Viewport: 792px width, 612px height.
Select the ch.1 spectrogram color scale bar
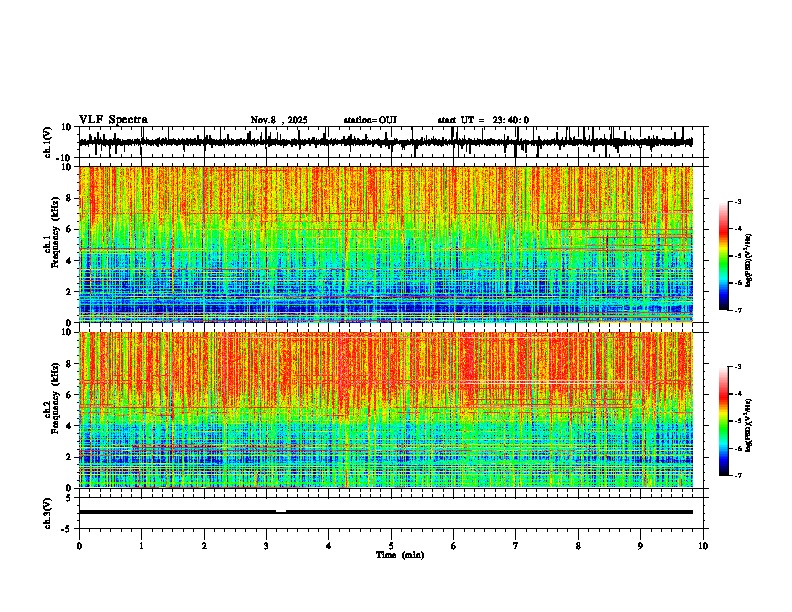(x=723, y=256)
